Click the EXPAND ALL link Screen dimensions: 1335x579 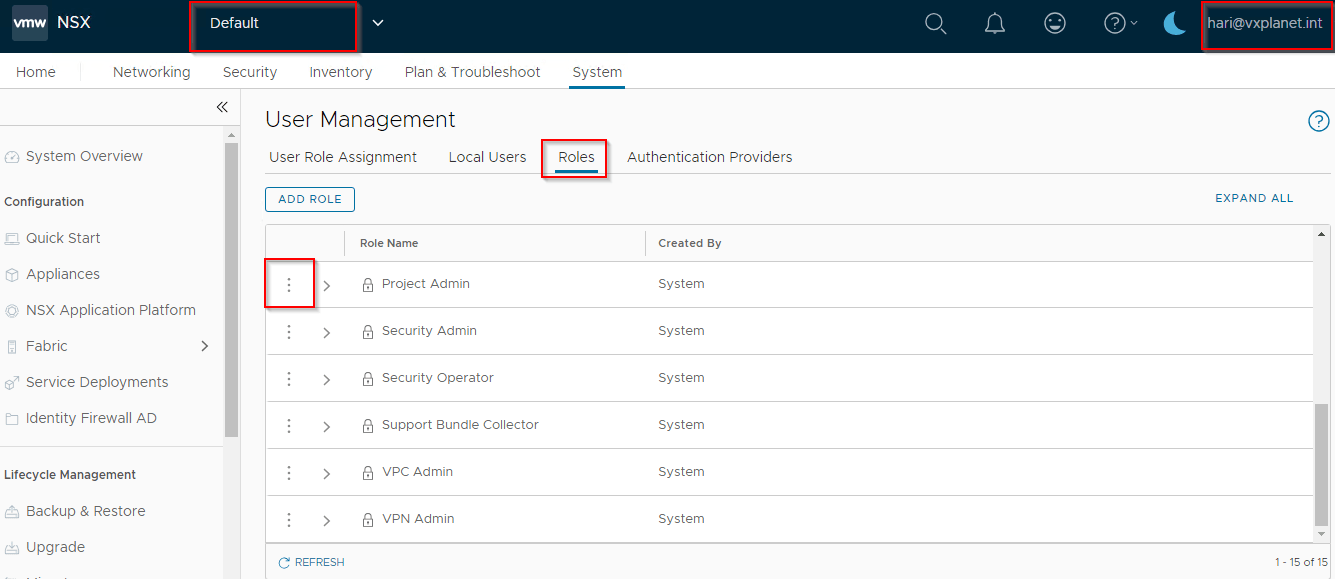(x=1254, y=198)
